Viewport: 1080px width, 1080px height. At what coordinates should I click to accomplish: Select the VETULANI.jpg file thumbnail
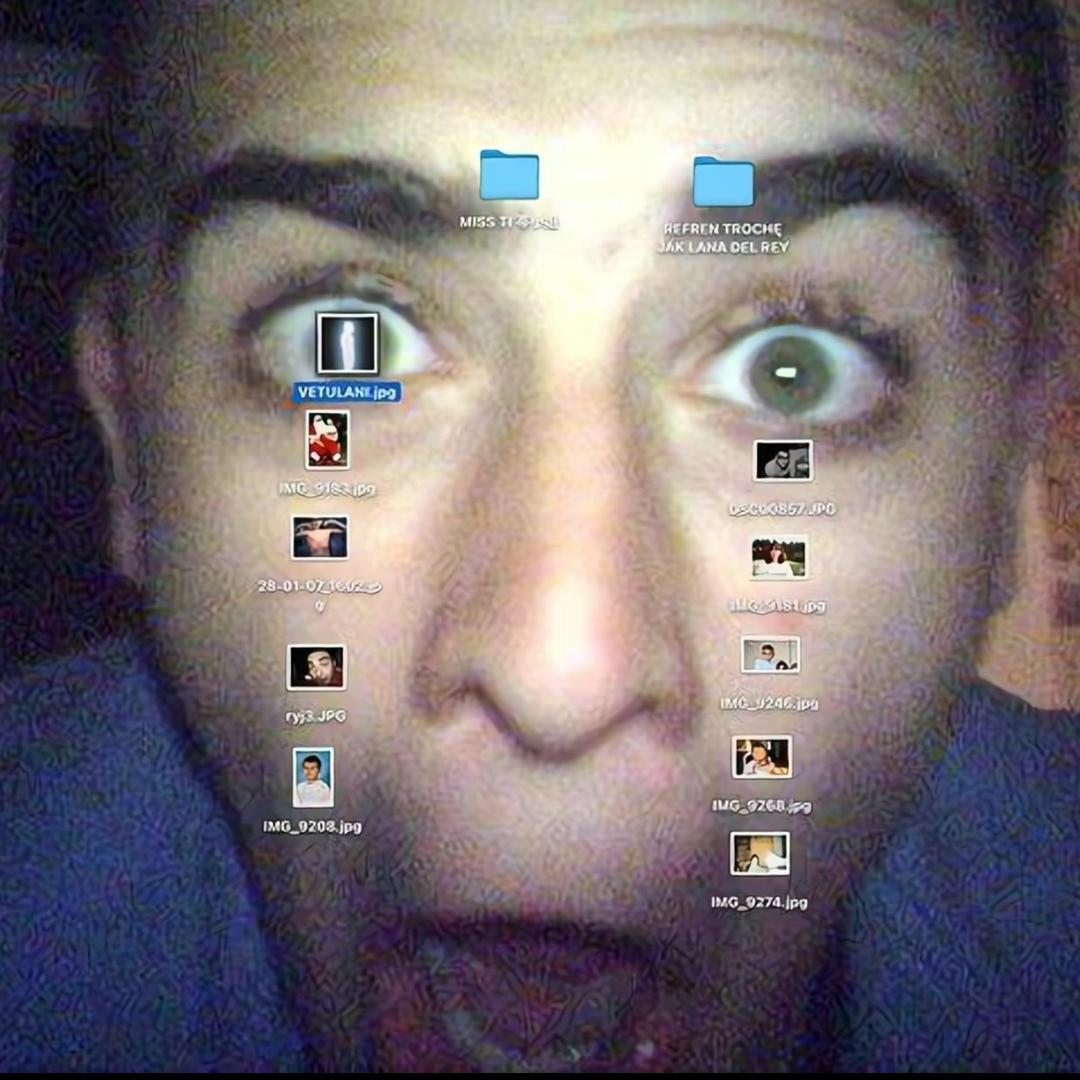347,343
